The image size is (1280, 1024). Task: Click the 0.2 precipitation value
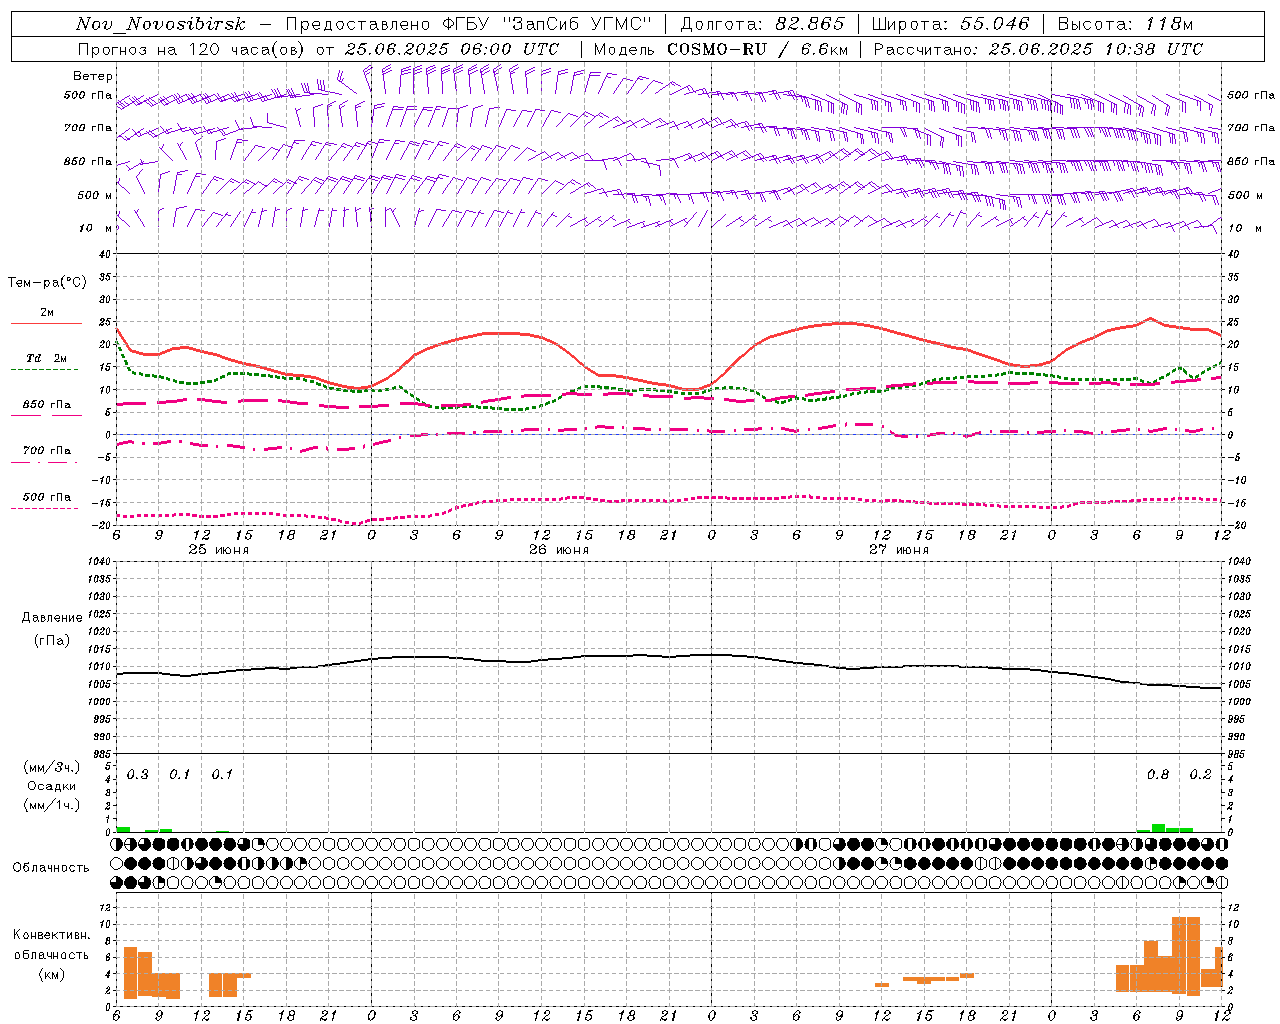1200,774
